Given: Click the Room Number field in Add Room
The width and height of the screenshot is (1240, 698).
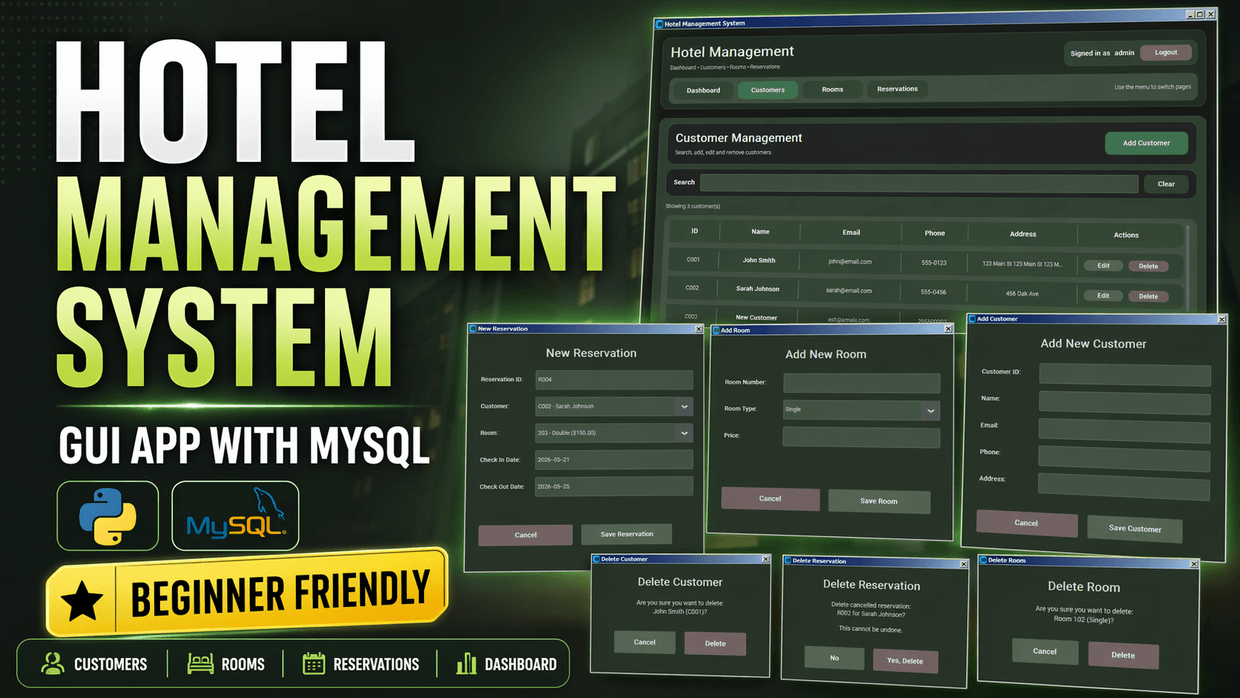Looking at the screenshot, I should tap(861, 383).
